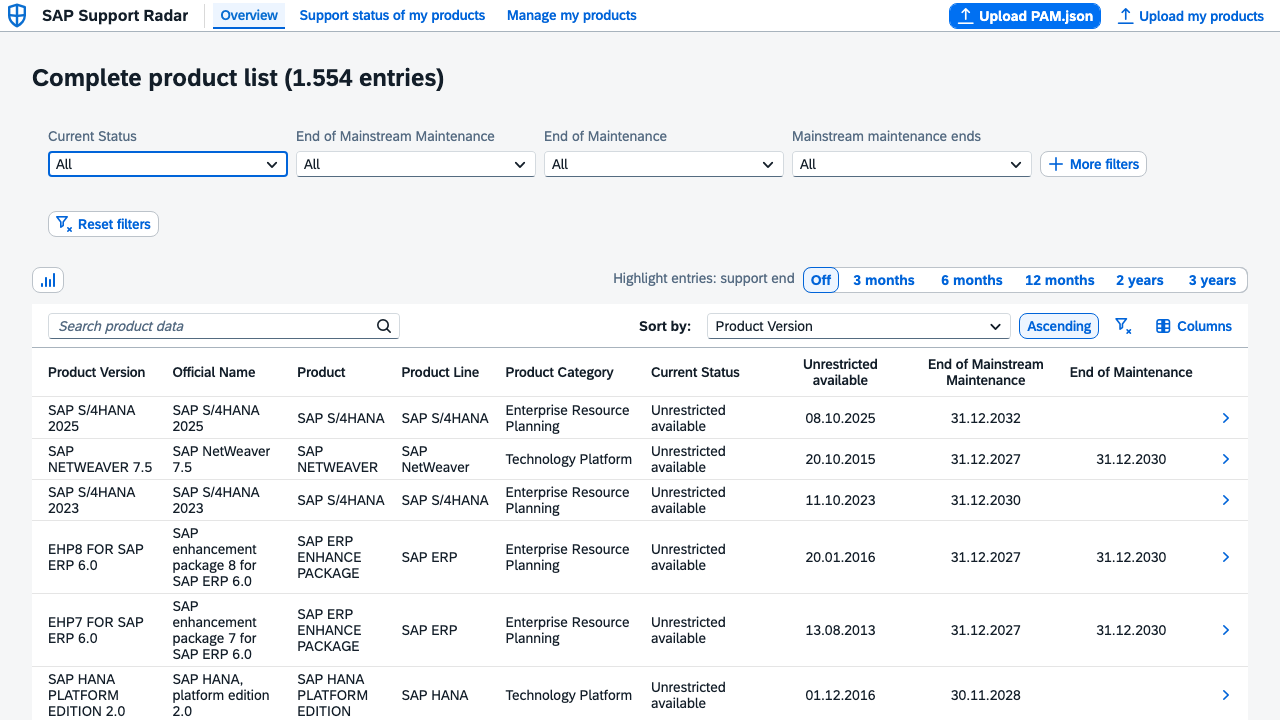Image resolution: width=1280 pixels, height=720 pixels.
Task: Click the Product Category column header
Action: tap(559, 372)
